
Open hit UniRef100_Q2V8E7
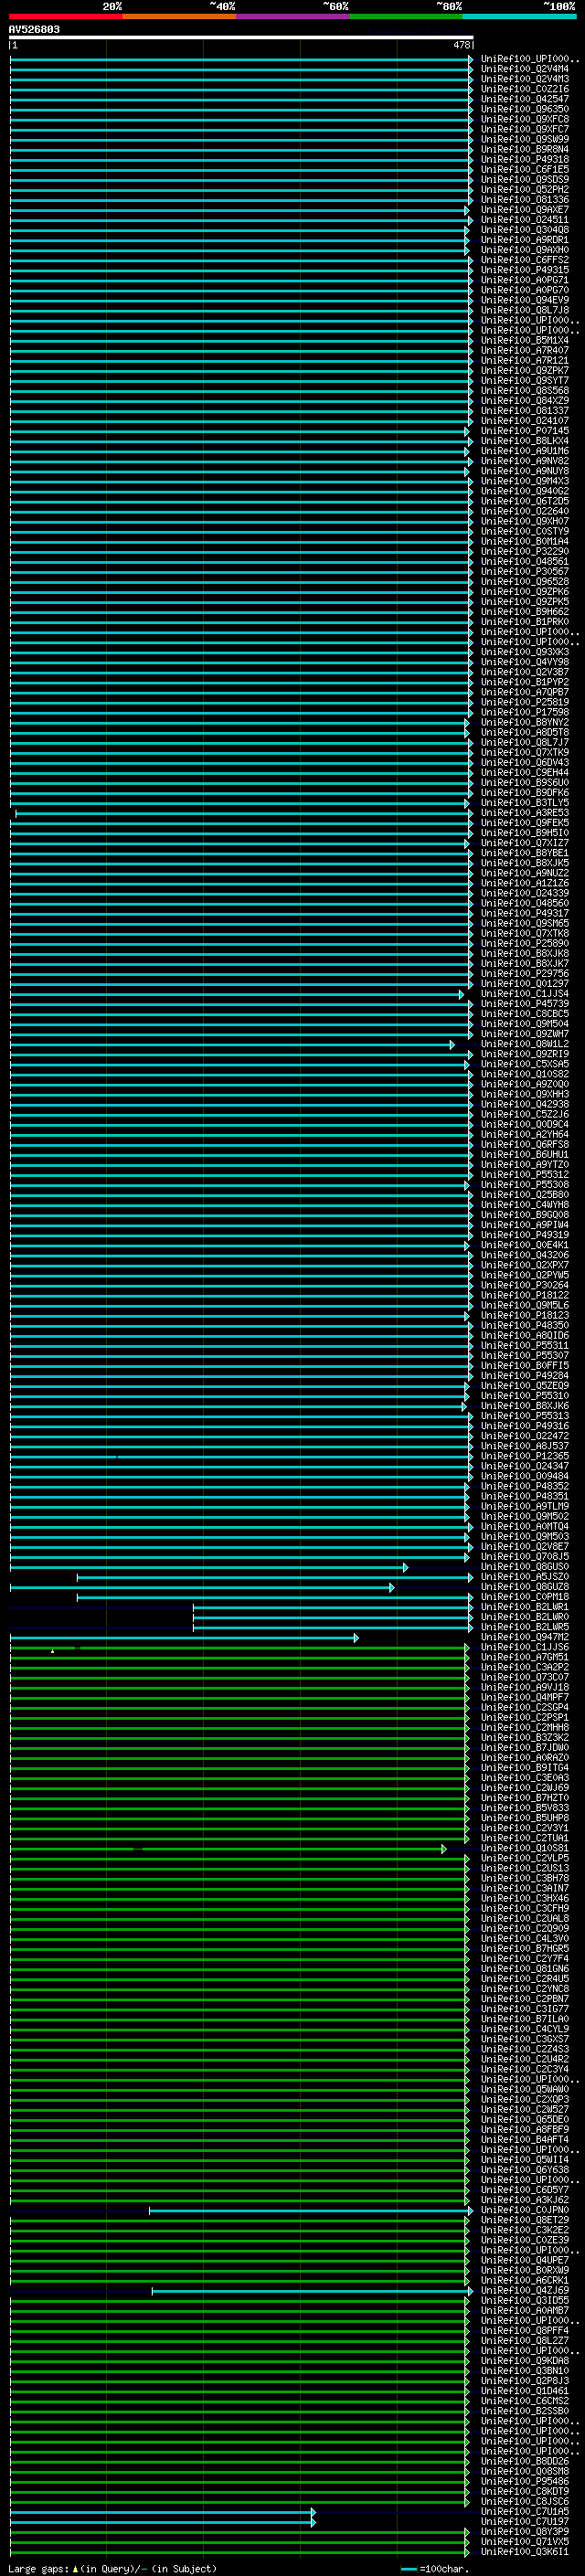click(x=524, y=1547)
